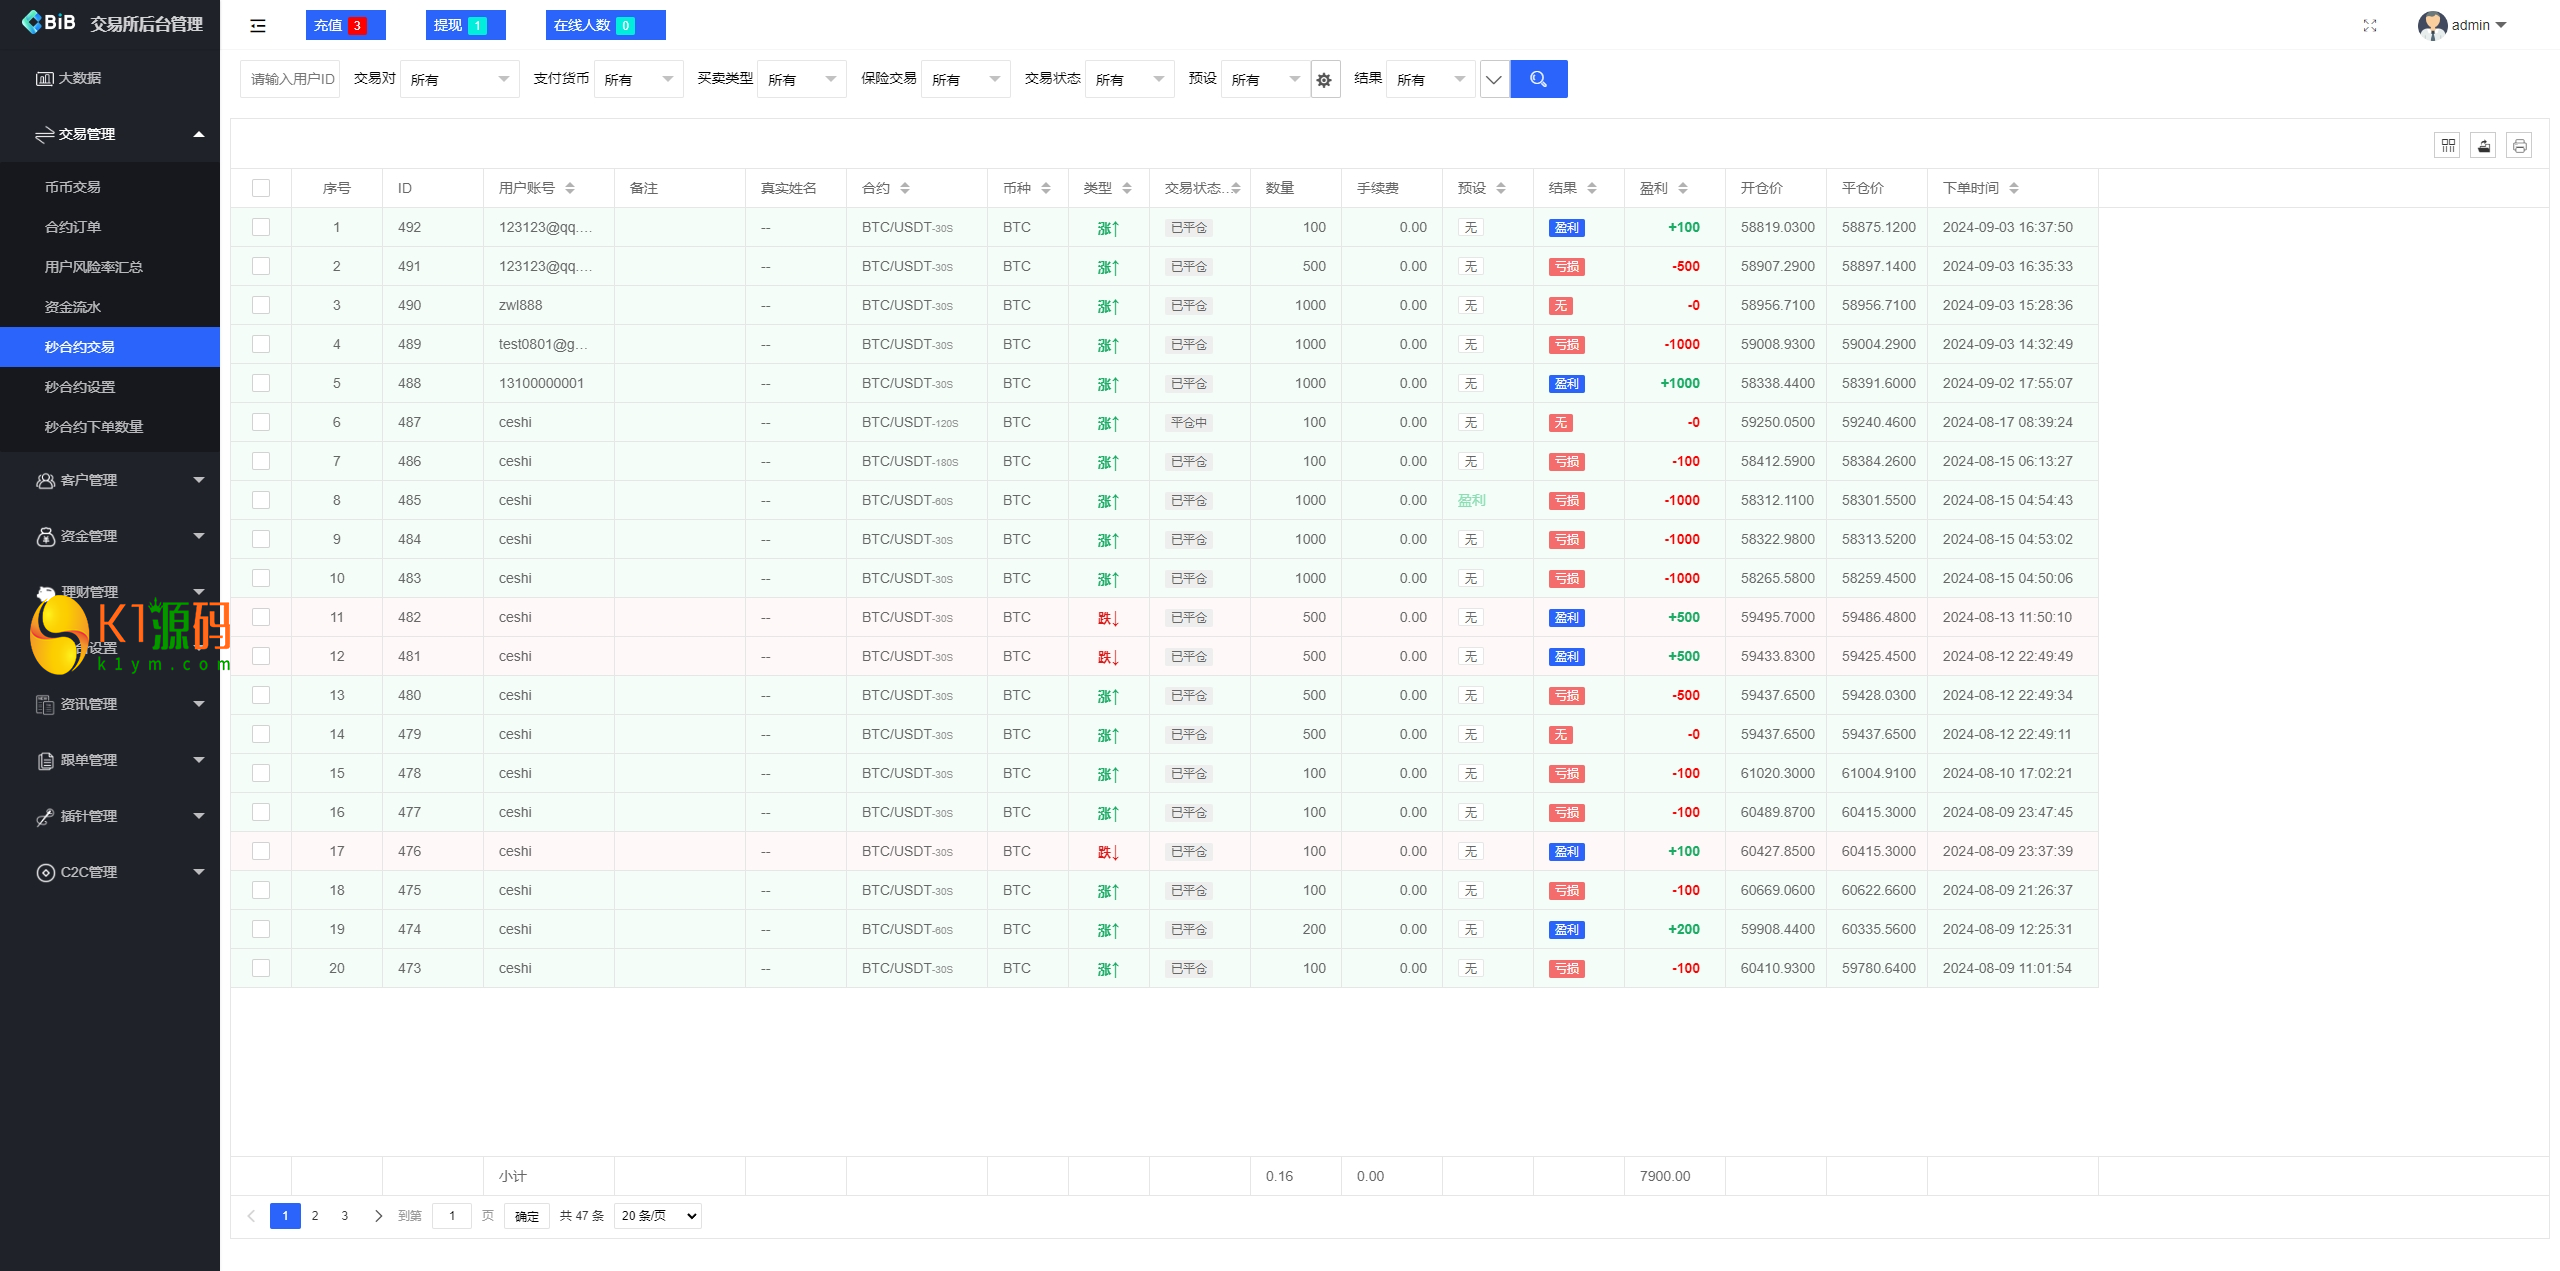Enter fullscreen using the expand icon
The height and width of the screenshot is (1271, 2560).
(2369, 26)
